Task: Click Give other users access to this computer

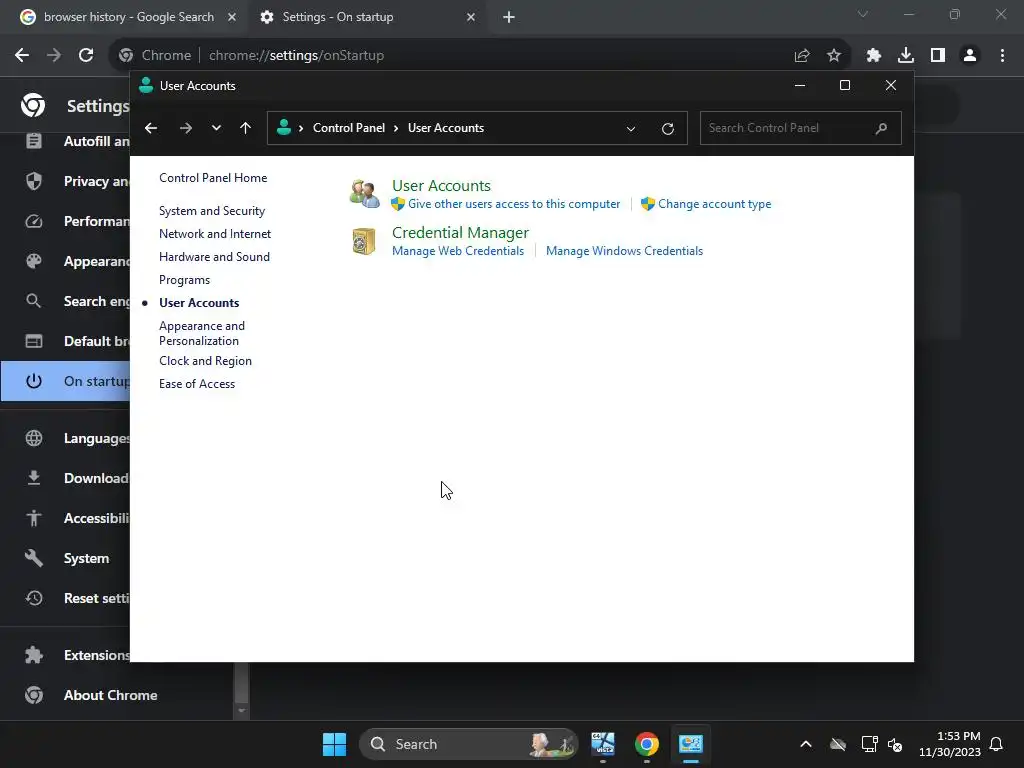Action: 514,204
